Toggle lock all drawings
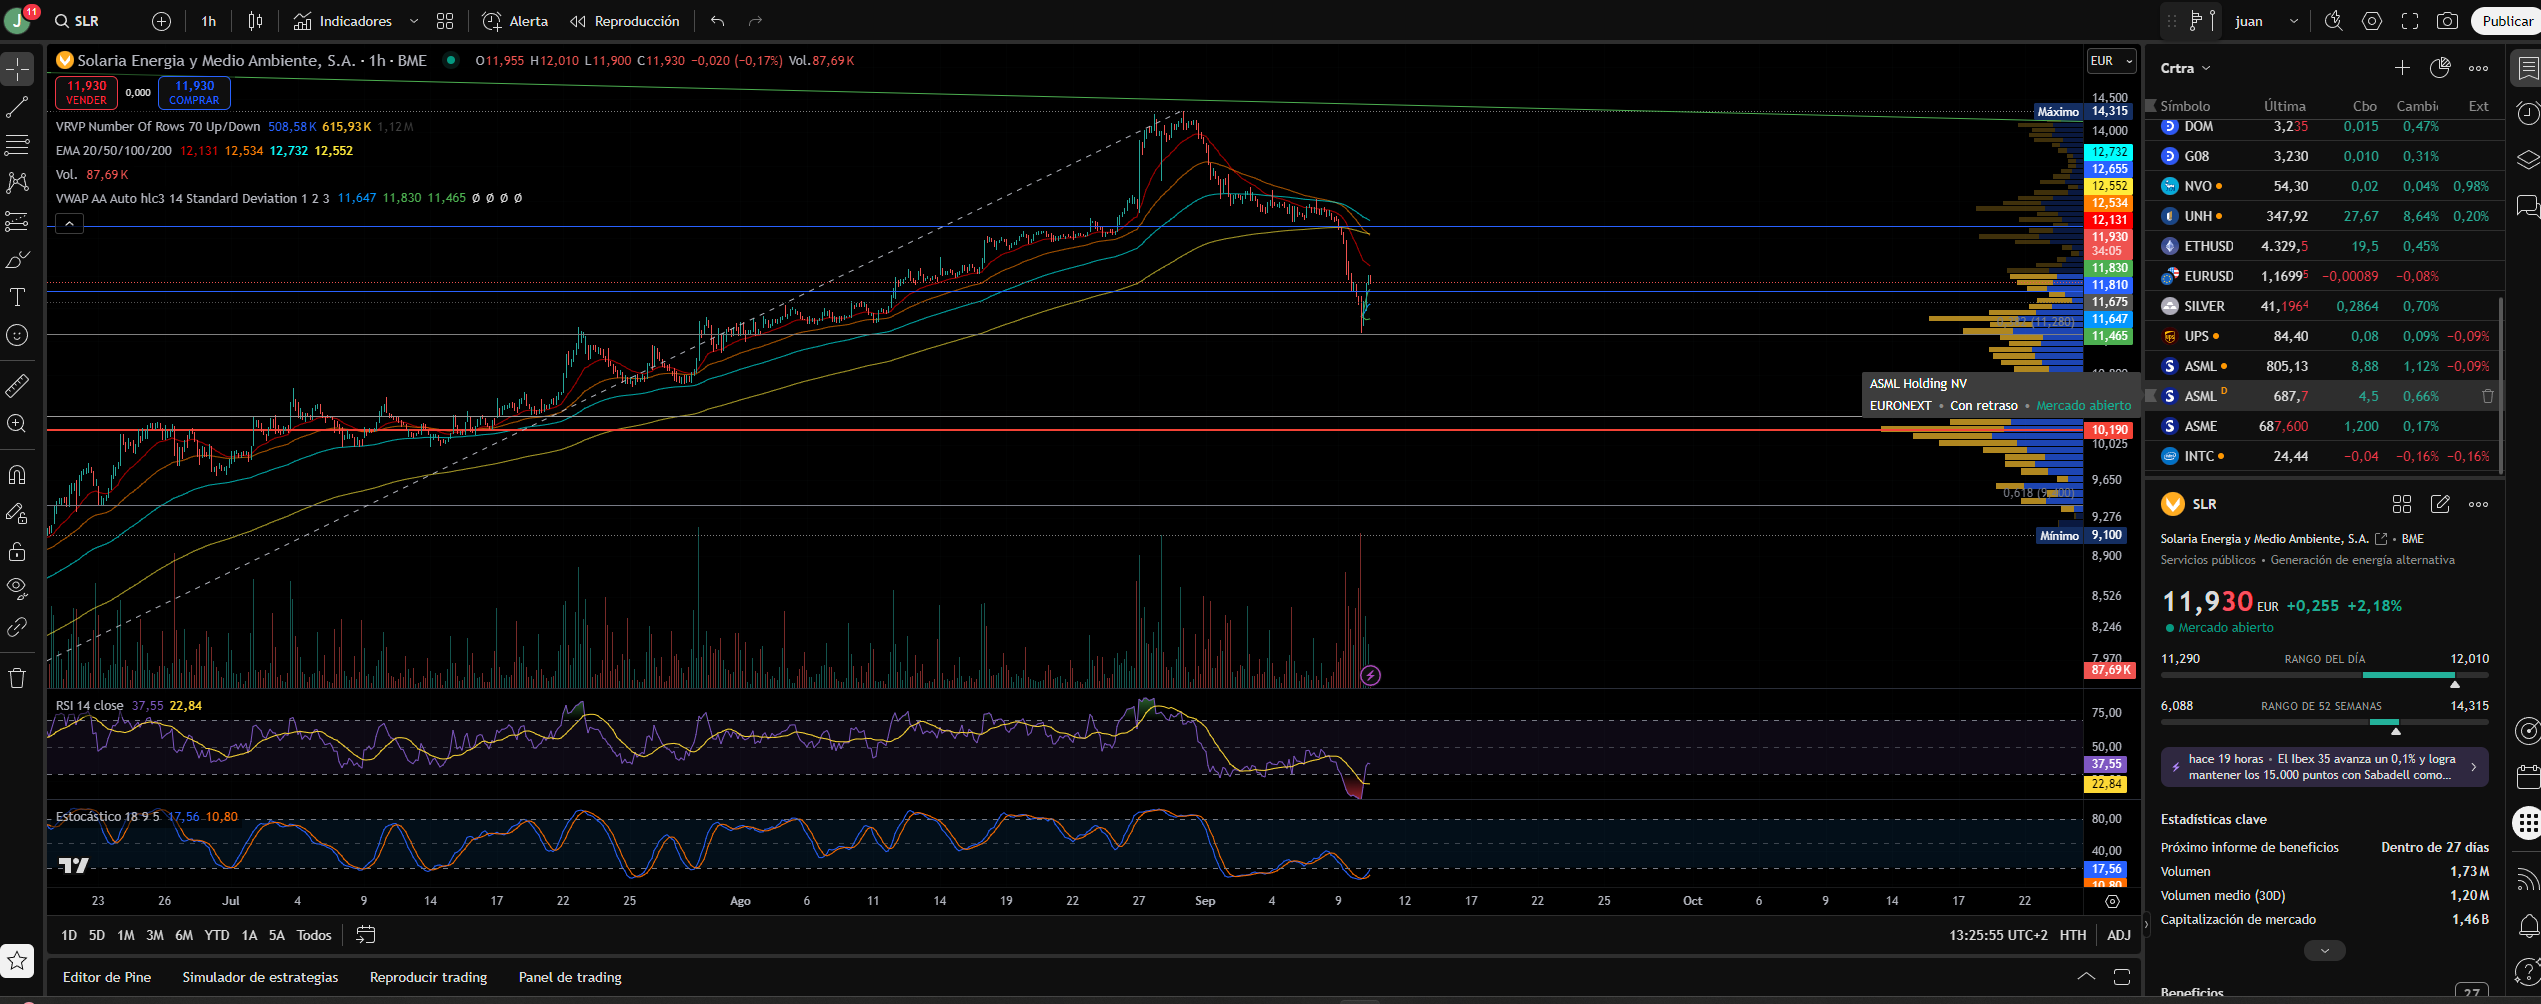This screenshot has width=2541, height=1004. click(x=17, y=551)
